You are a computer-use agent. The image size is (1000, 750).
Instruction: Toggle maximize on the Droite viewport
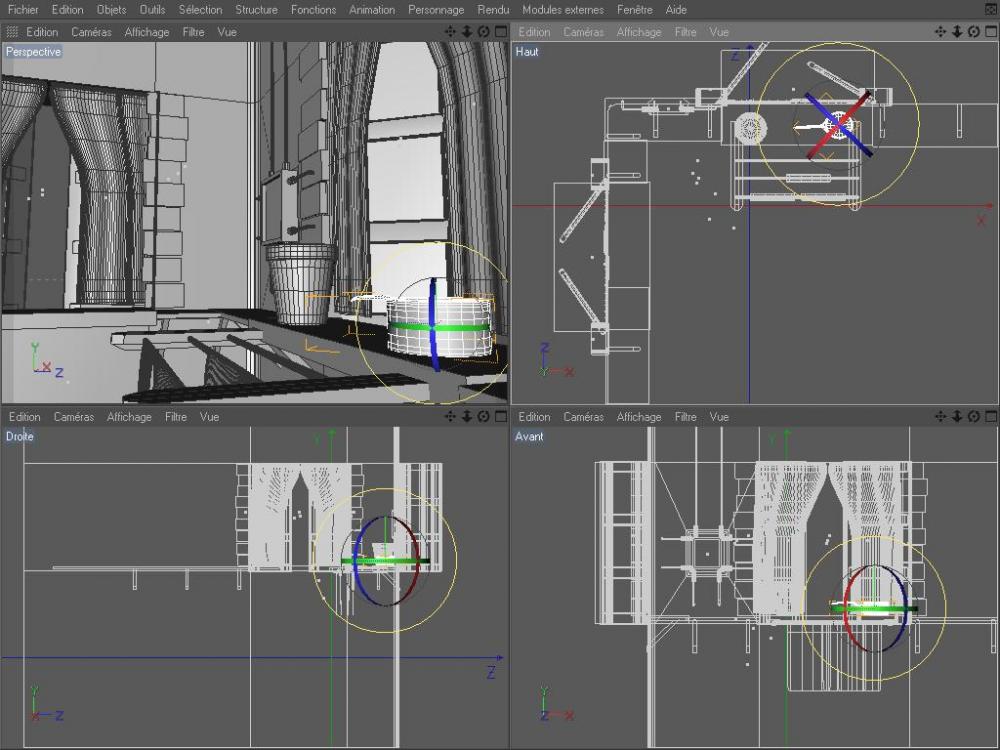tap(499, 417)
